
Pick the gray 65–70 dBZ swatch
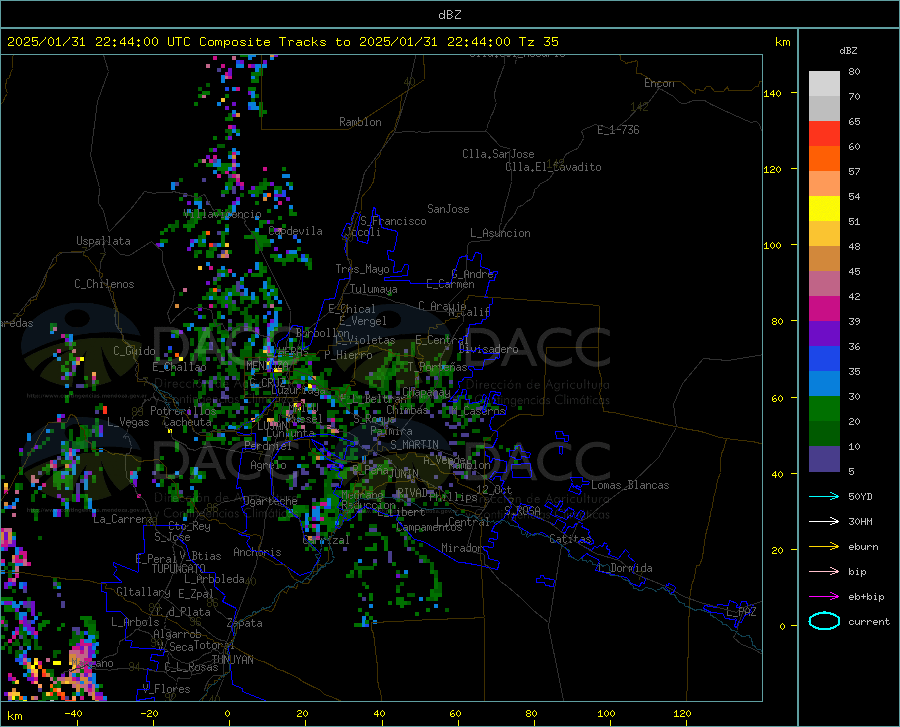point(824,108)
